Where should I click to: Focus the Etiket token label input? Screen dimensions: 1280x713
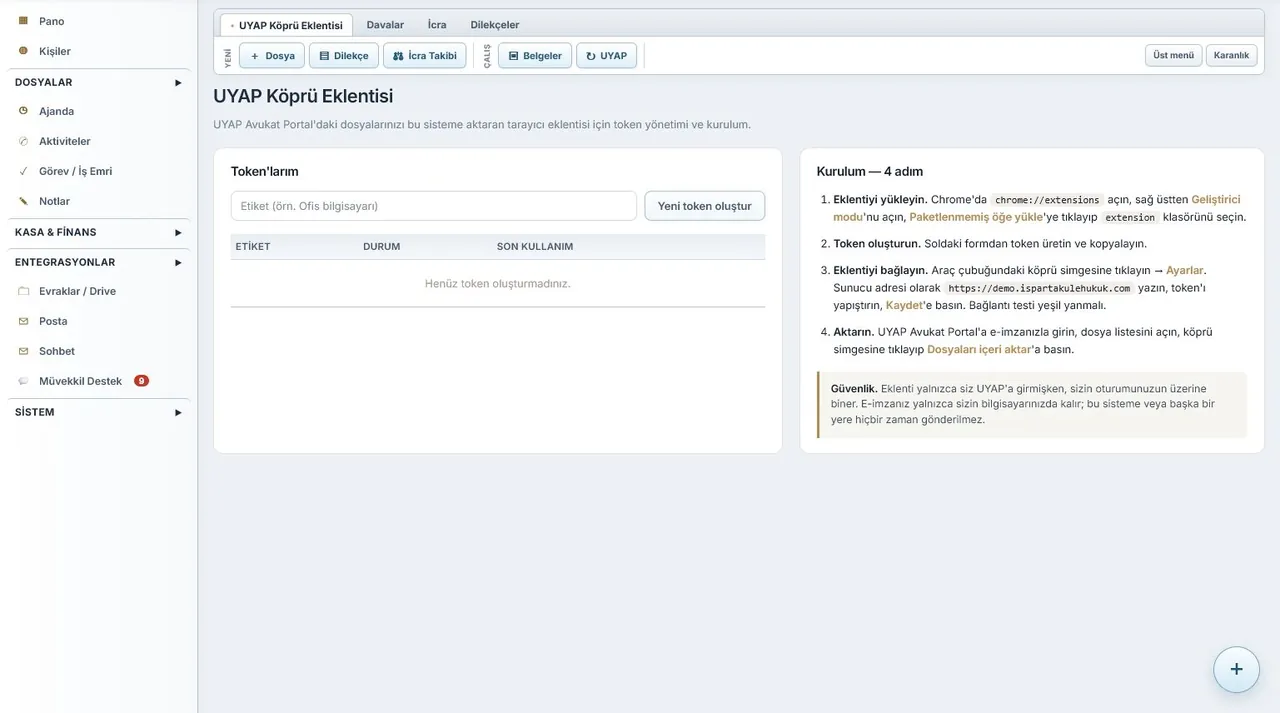tap(434, 206)
